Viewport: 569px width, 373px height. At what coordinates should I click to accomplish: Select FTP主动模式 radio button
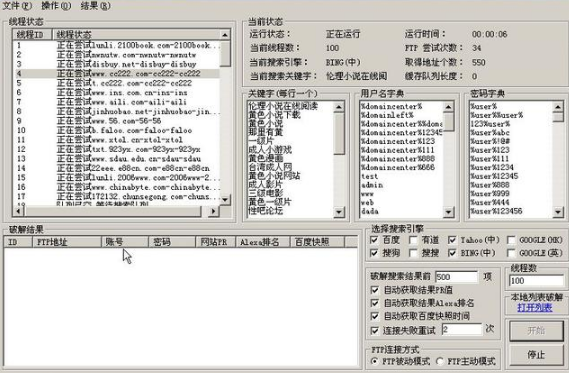pyautogui.click(x=440, y=361)
